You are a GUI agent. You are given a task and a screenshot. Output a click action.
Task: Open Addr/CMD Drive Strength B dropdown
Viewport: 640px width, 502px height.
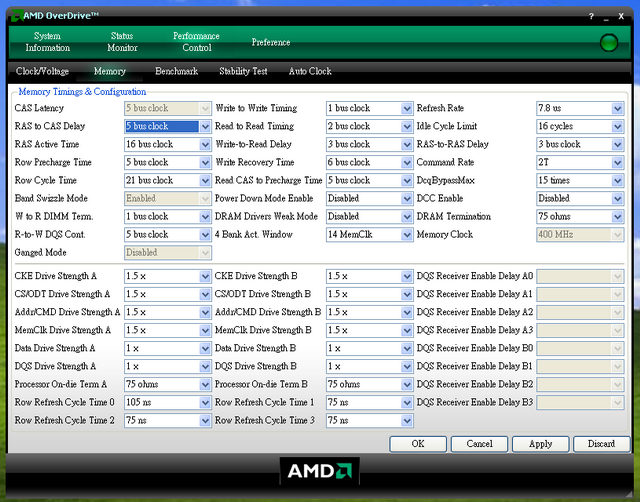(x=369, y=312)
